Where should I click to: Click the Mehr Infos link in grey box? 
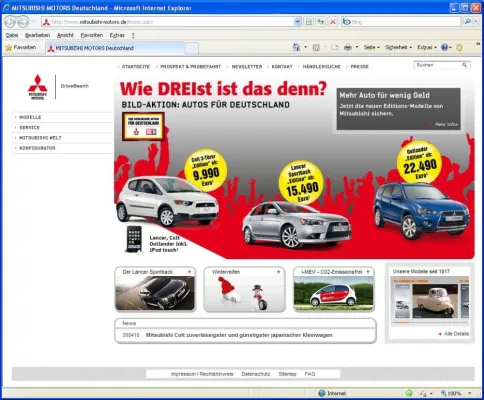click(446, 124)
